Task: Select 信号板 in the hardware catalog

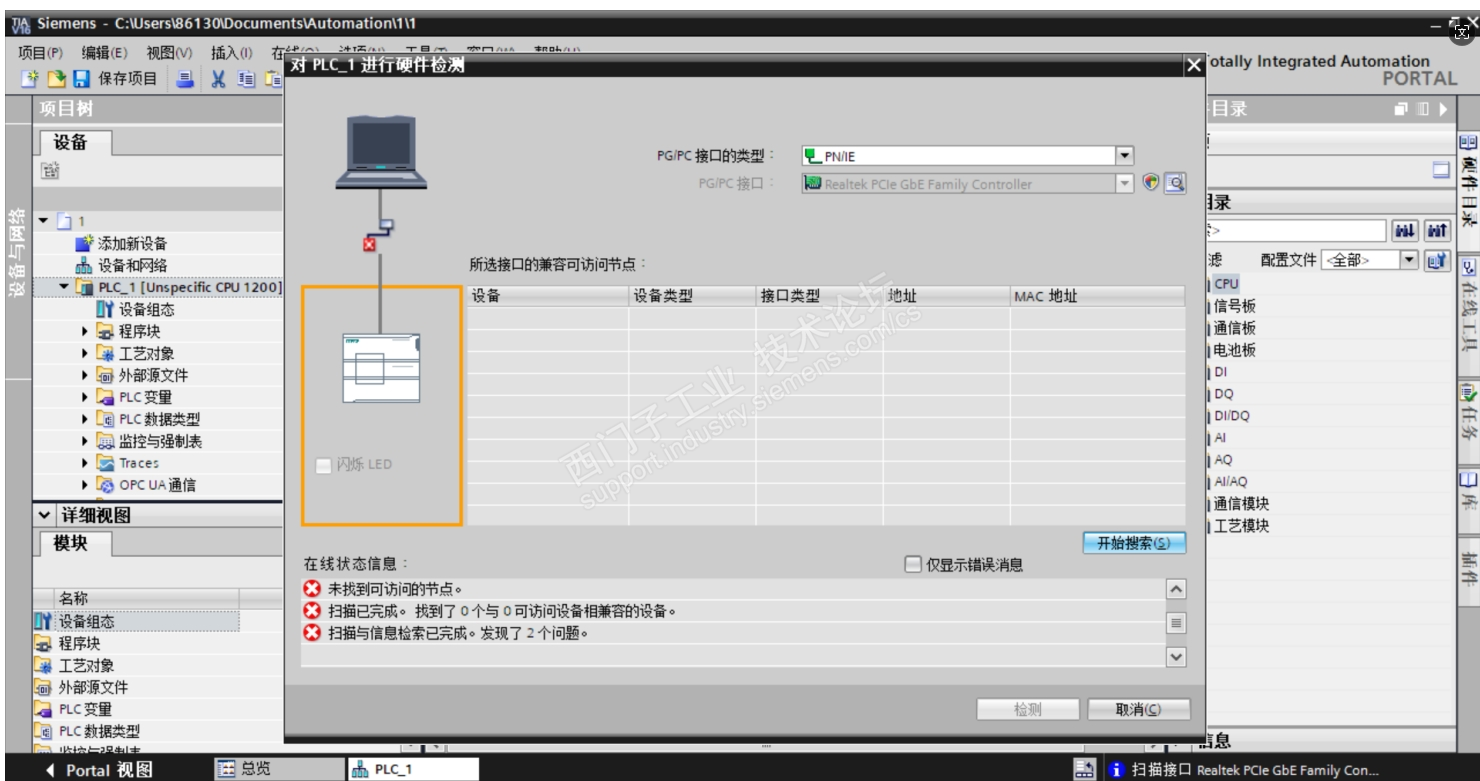Action: click(1235, 306)
